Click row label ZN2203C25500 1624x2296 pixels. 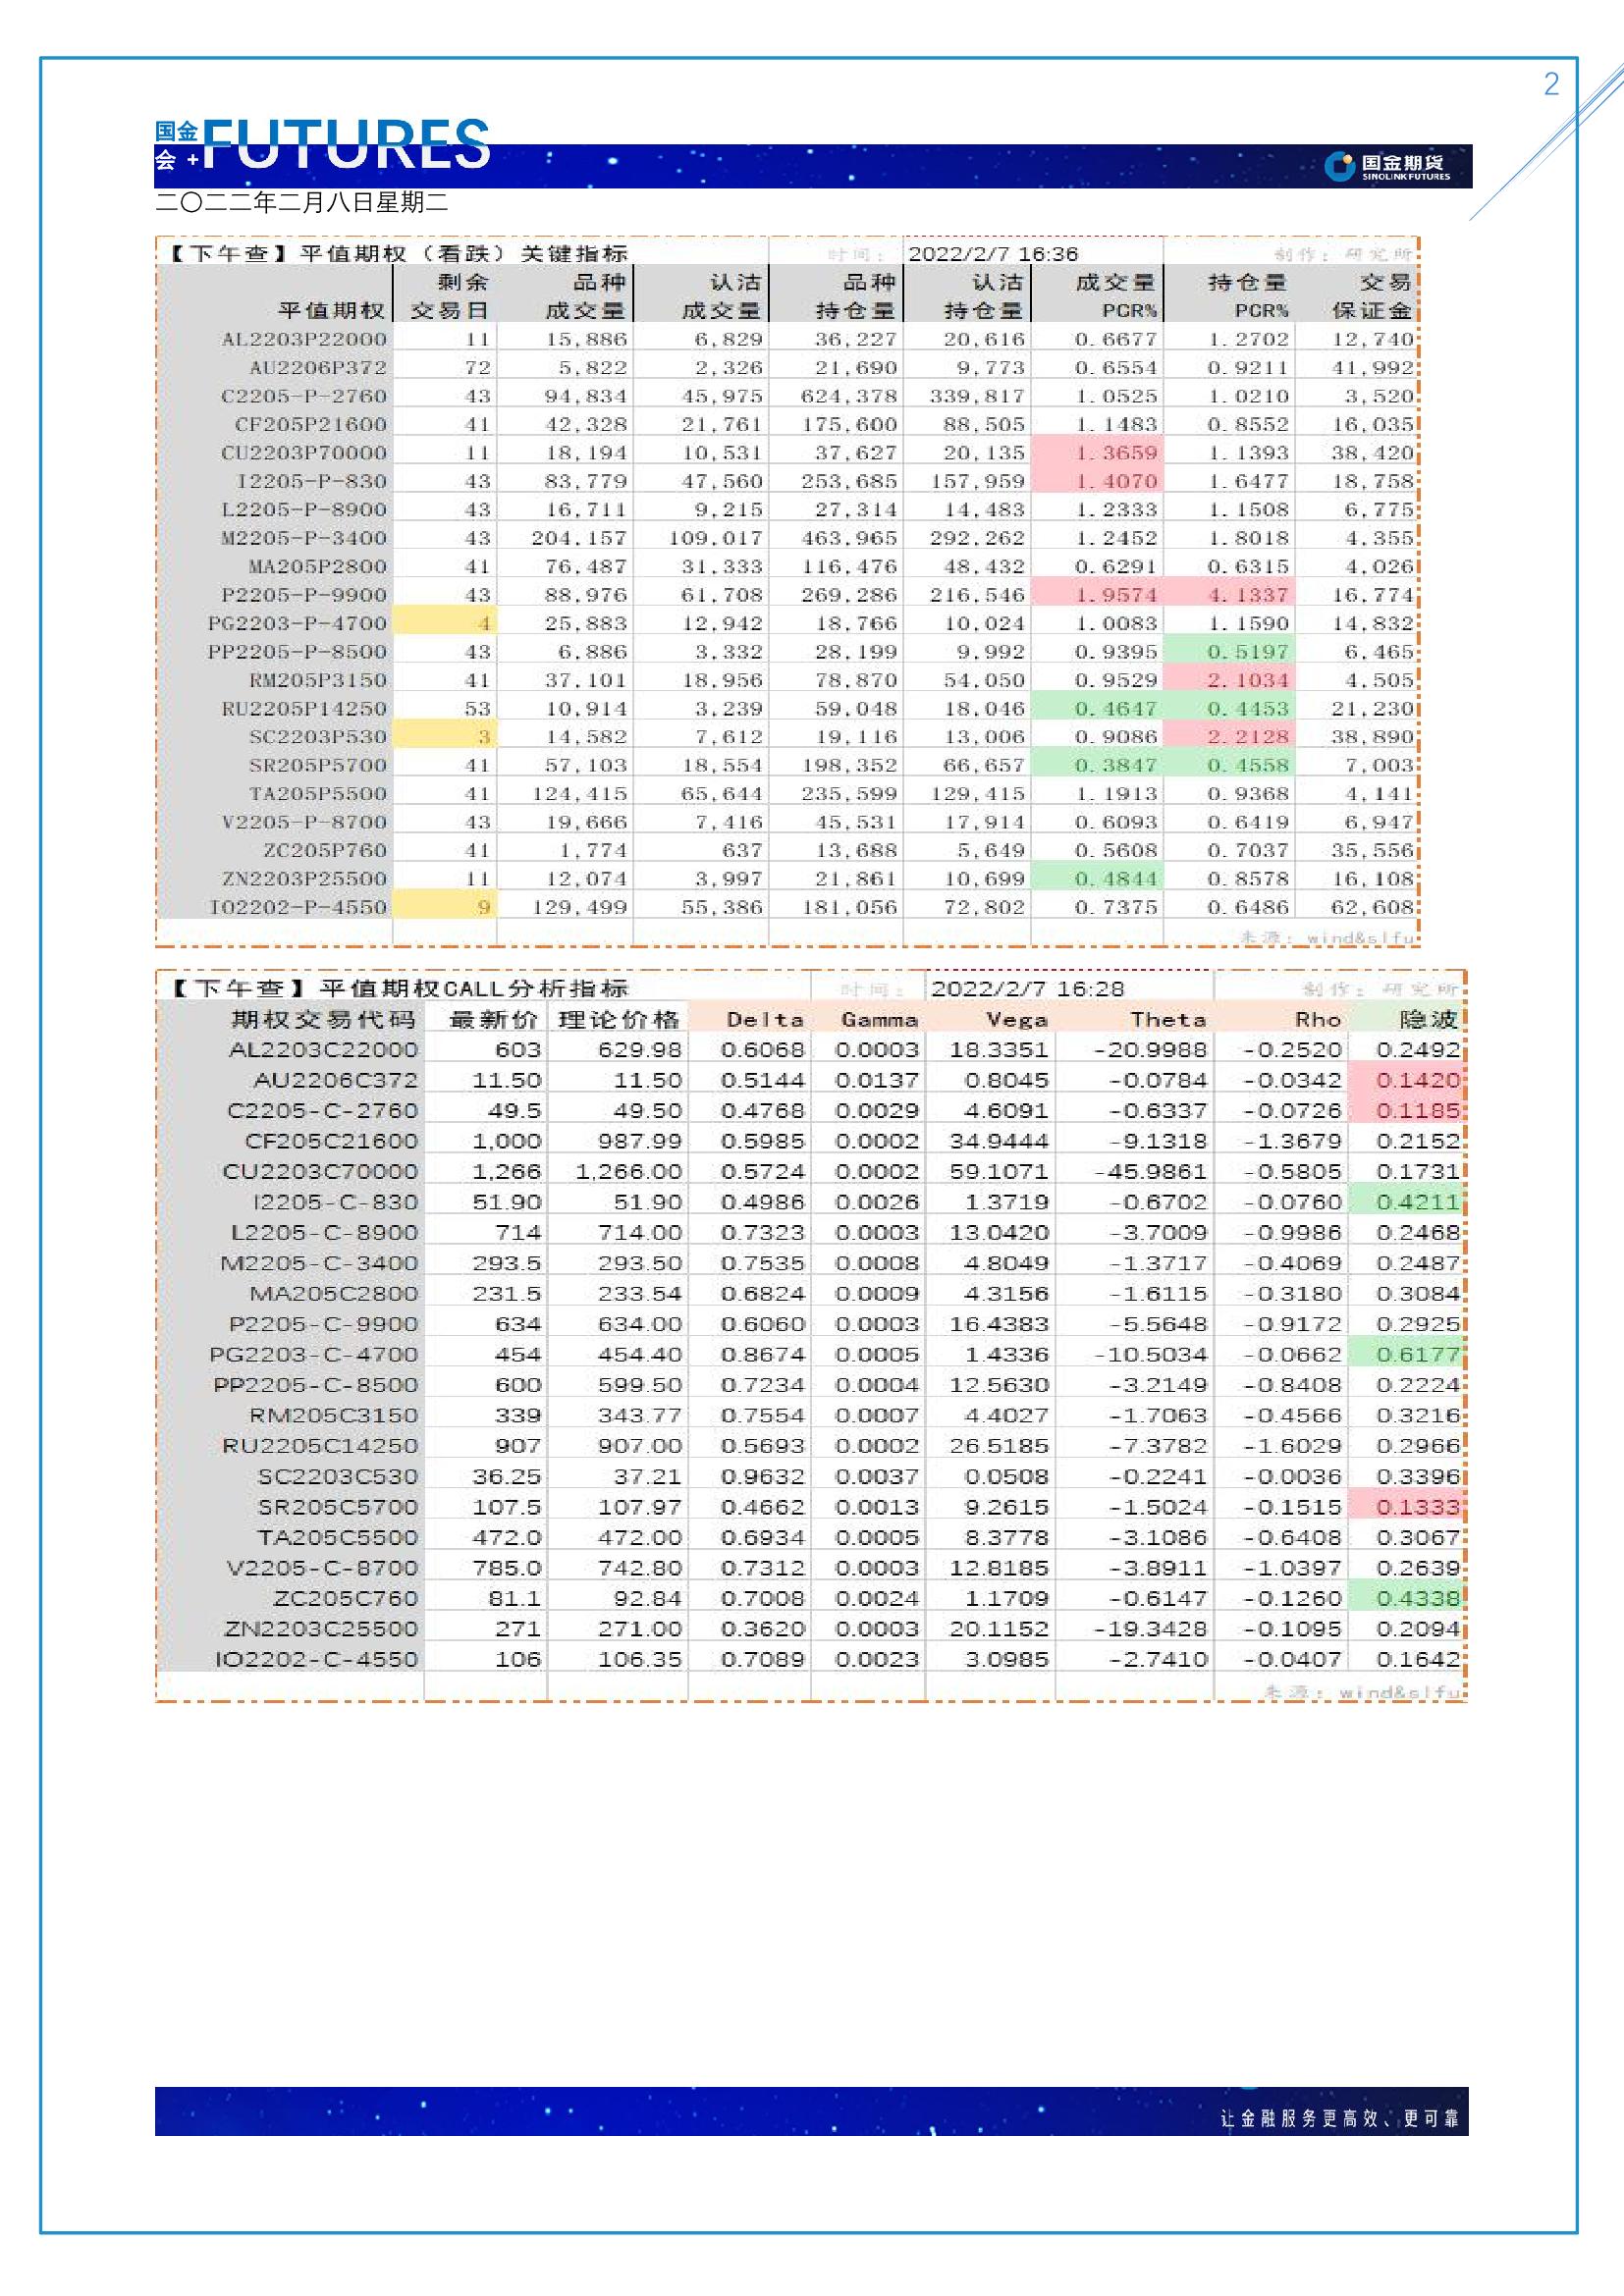point(321,1629)
